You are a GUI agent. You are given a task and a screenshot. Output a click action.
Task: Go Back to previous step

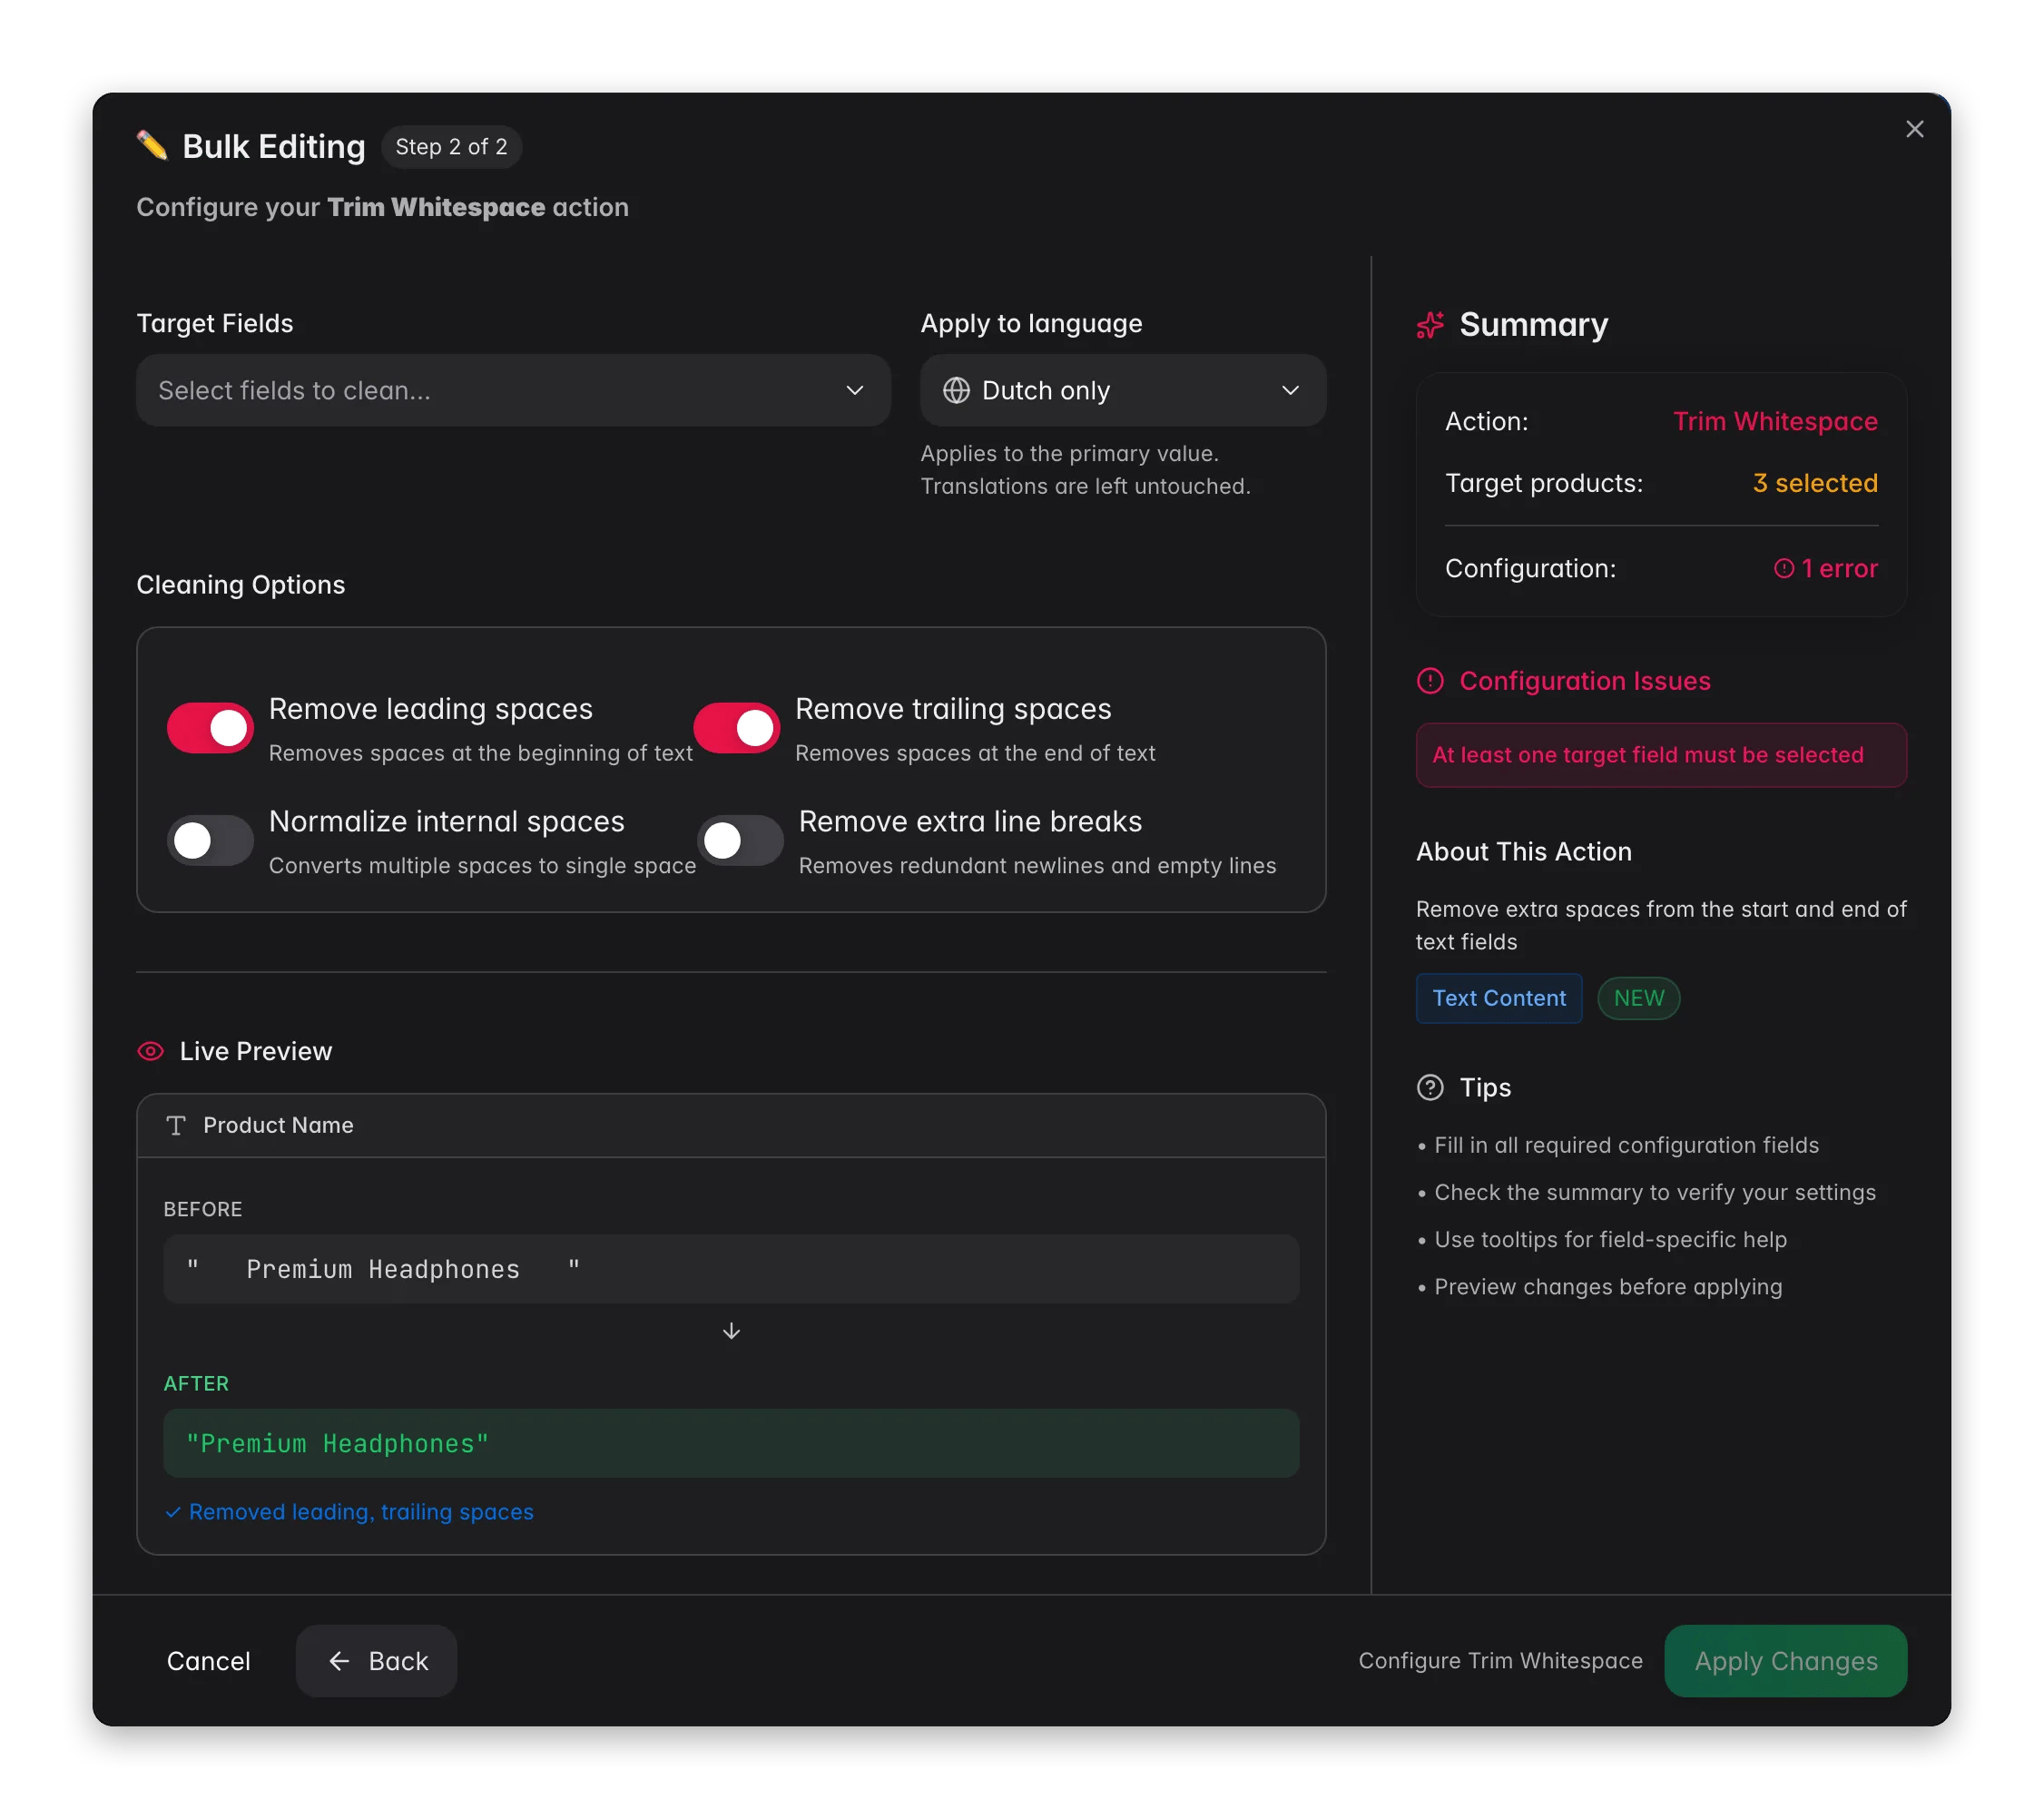tap(376, 1661)
